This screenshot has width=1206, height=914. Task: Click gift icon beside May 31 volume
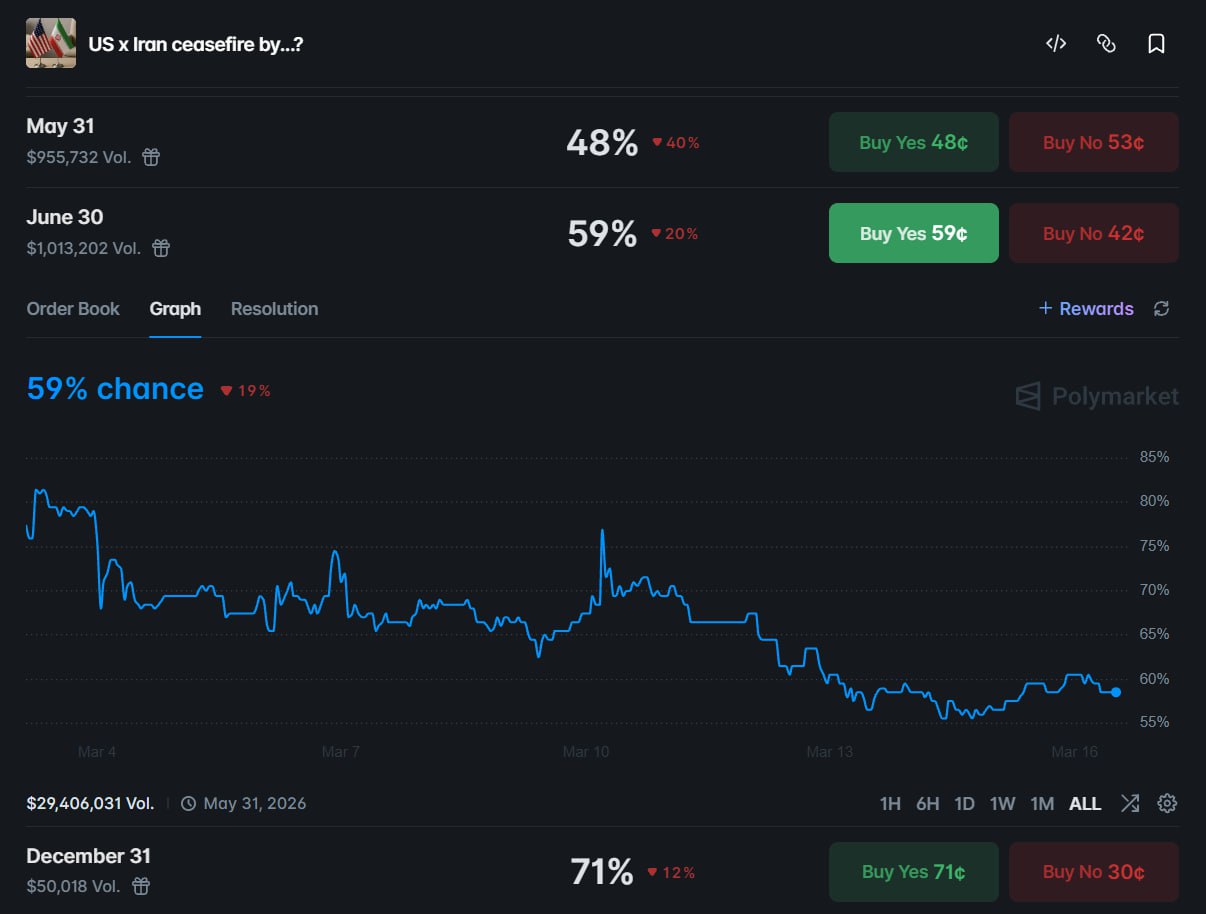pyautogui.click(x=151, y=157)
